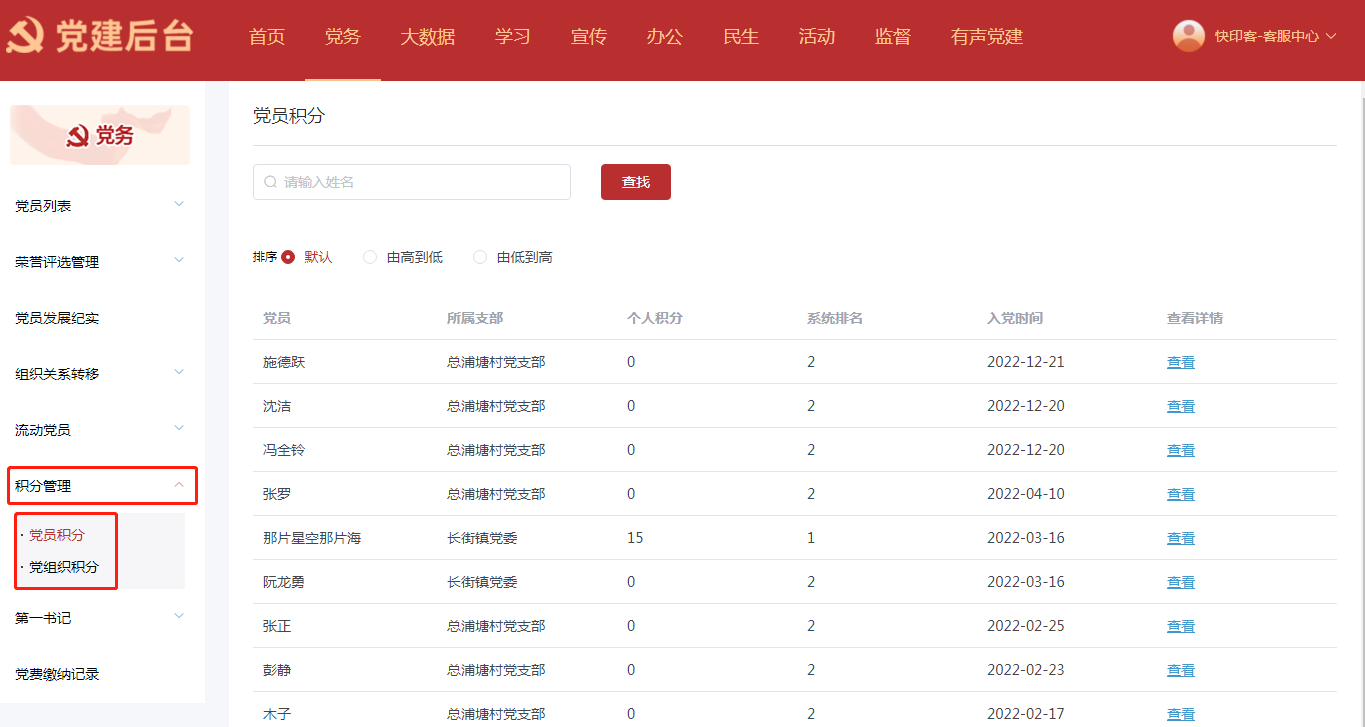The width and height of the screenshot is (1365, 727).
Task: View details link for 施德跃
Action: pyautogui.click(x=1180, y=362)
